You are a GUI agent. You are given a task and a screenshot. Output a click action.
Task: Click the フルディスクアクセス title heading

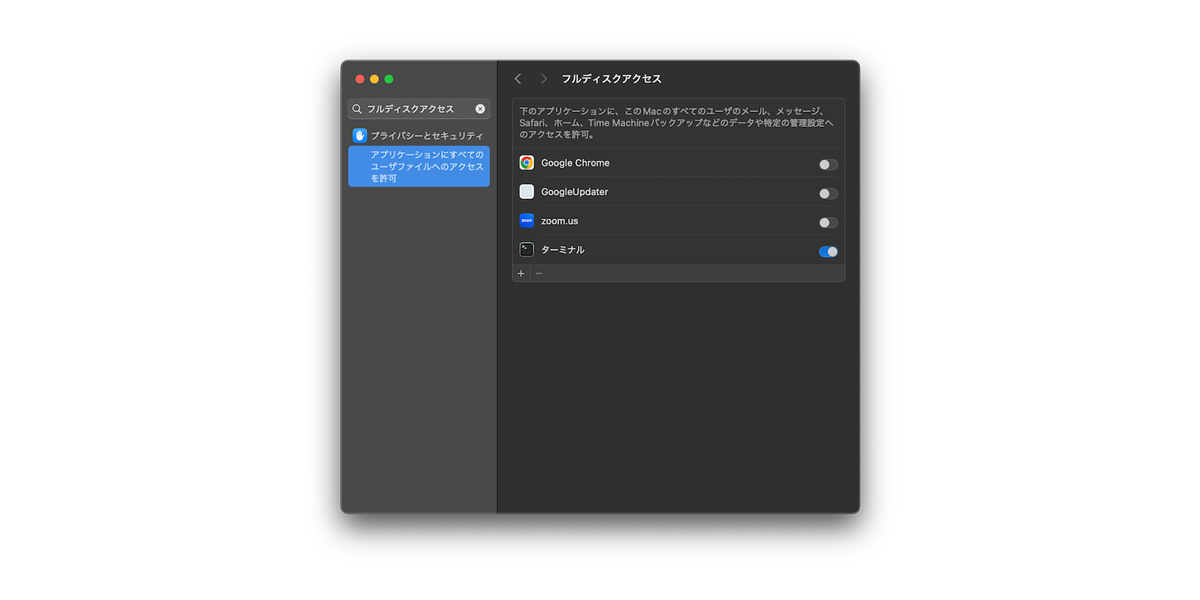point(611,79)
